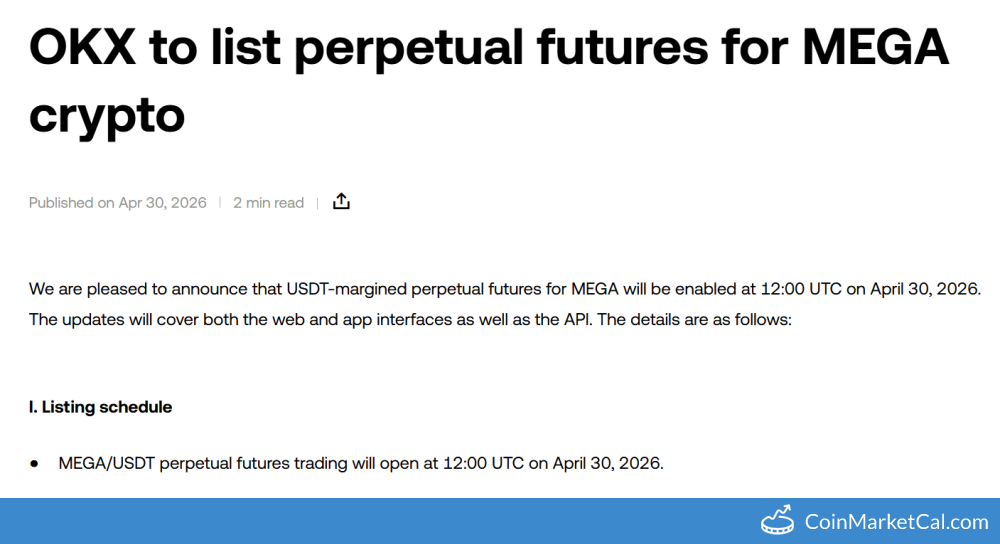The image size is (1000, 544).
Task: Open the CoinMarketCal.com watermark link
Action: (x=896, y=522)
